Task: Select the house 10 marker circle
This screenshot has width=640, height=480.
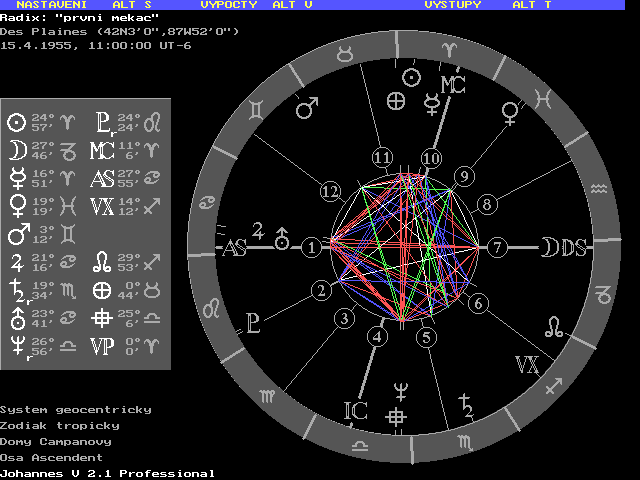Action: pos(431,158)
